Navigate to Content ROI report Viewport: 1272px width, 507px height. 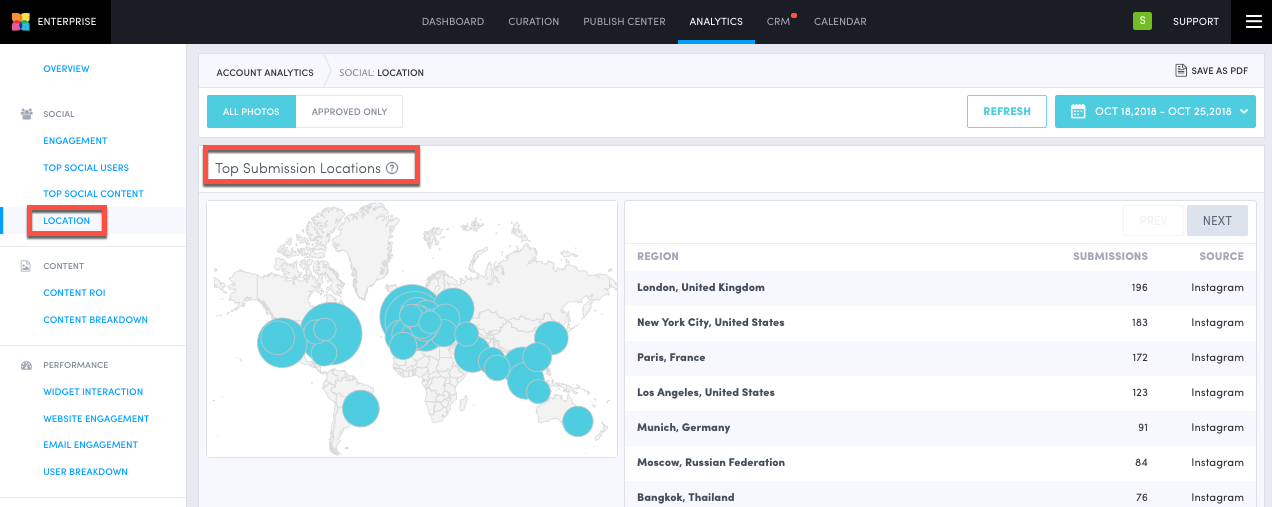[74, 293]
